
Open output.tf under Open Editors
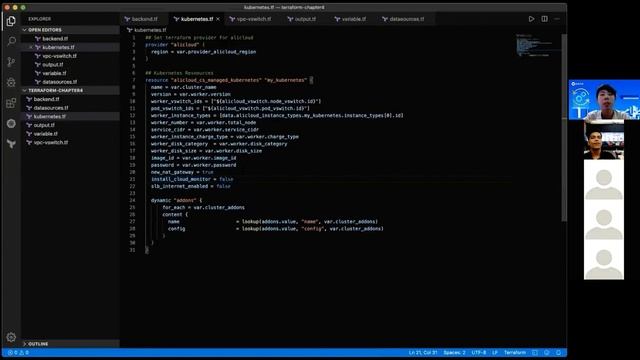coord(71,64)
